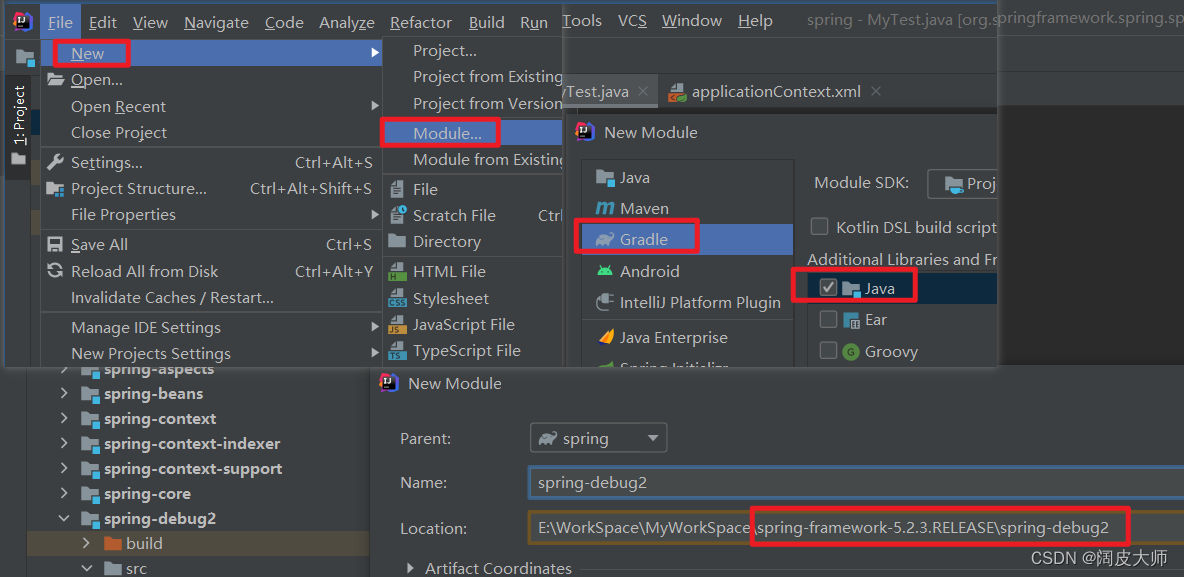Select Close Project menu entry
The height and width of the screenshot is (577, 1184).
(211, 132)
